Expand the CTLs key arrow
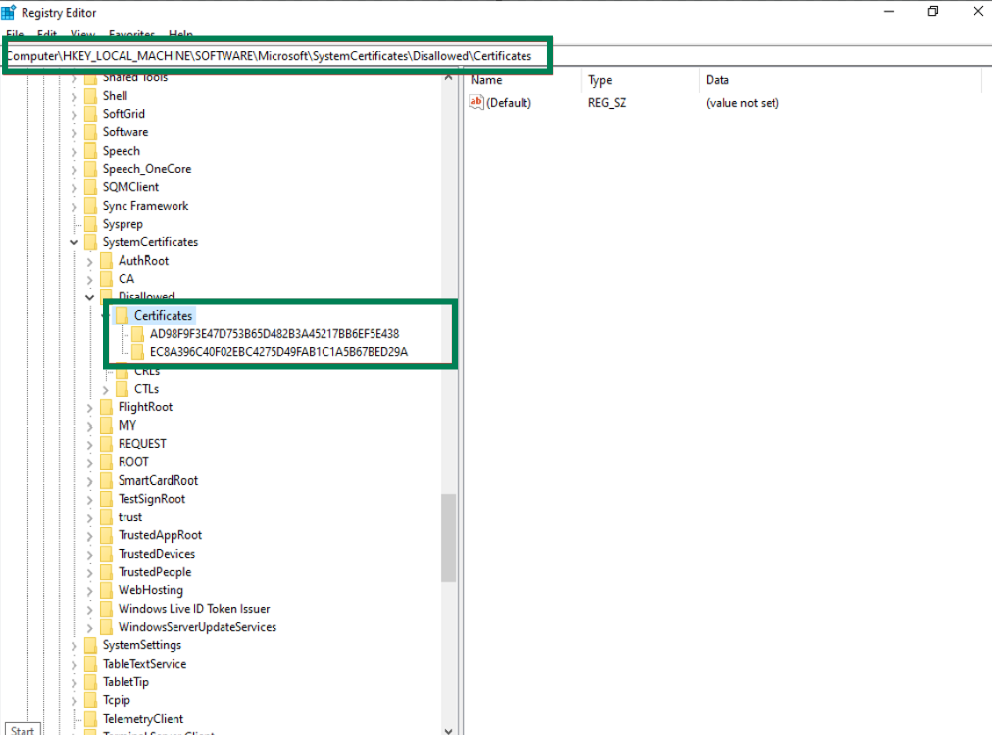Image resolution: width=992 pixels, height=735 pixels. [x=107, y=389]
